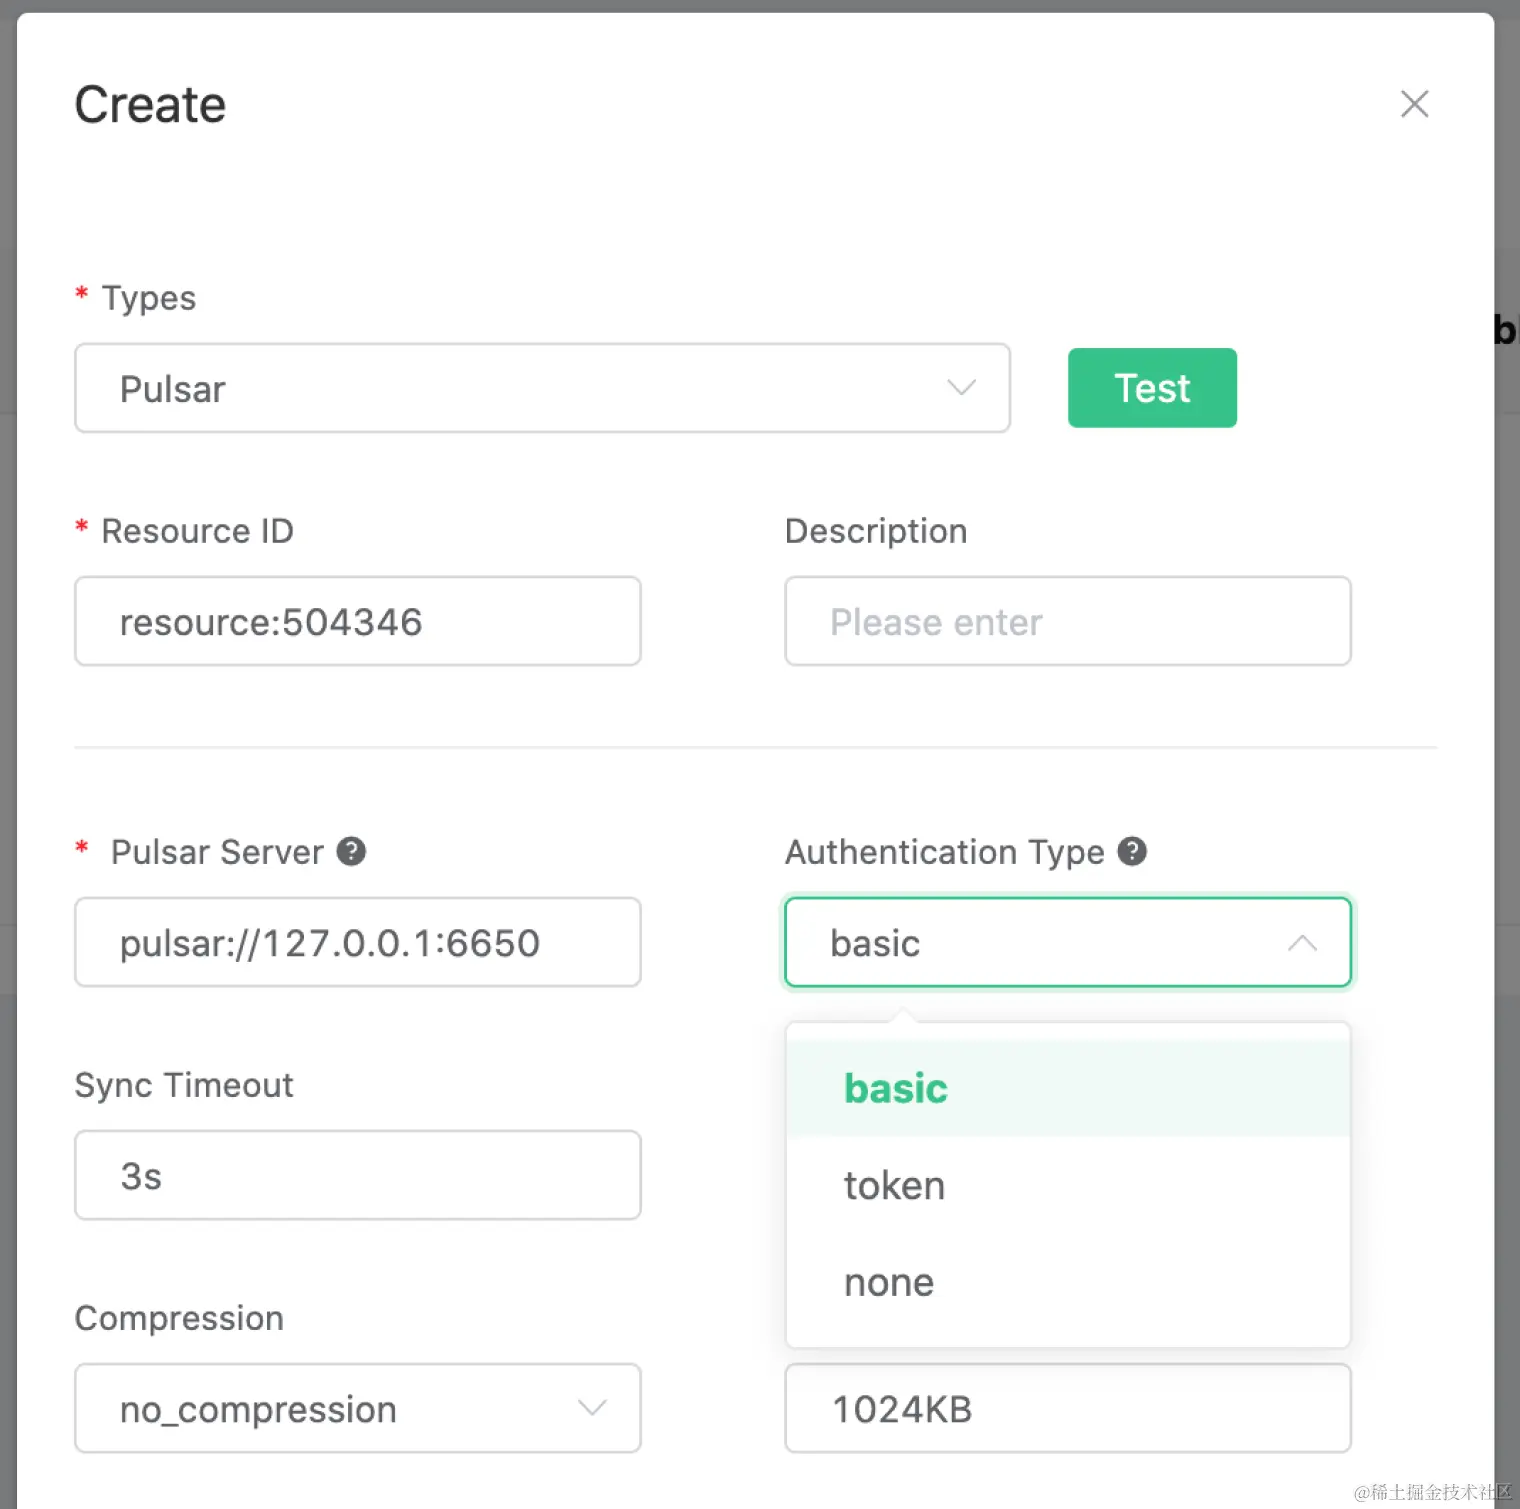The width and height of the screenshot is (1520, 1509).
Task: Collapse the Authentication Type dropdown showing basic
Action: [x=1068, y=942]
